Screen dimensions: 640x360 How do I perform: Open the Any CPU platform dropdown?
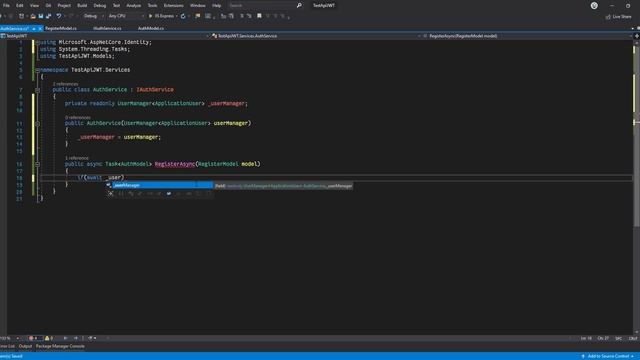click(126, 16)
